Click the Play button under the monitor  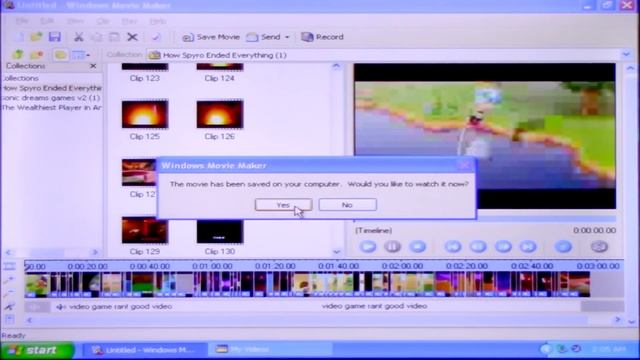point(368,247)
